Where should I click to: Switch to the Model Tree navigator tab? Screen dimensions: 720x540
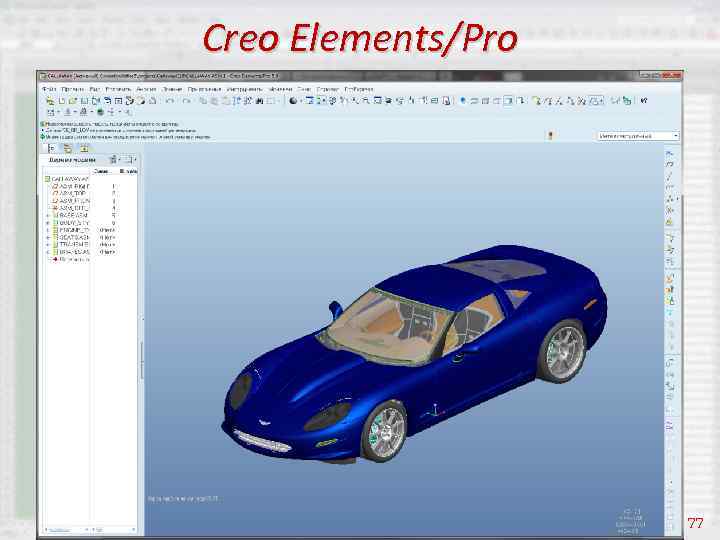51,148
